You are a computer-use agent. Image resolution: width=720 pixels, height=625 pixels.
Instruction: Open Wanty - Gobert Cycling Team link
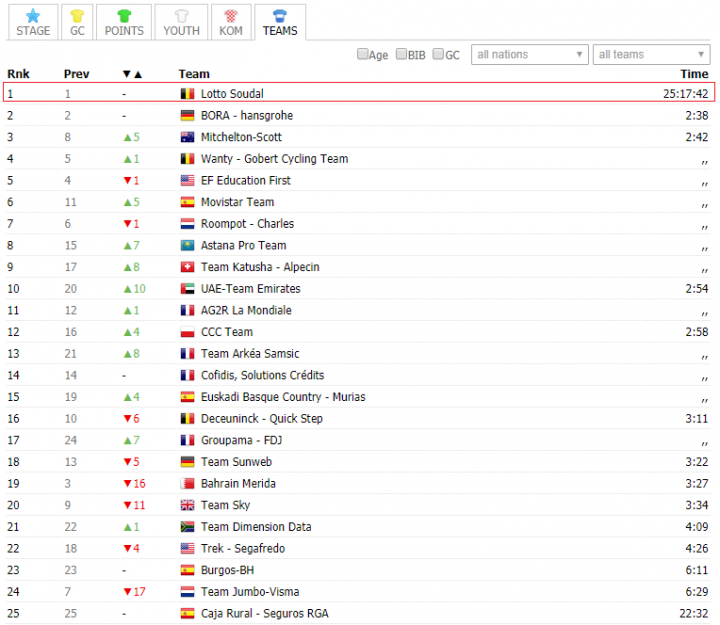pyautogui.click(x=274, y=159)
